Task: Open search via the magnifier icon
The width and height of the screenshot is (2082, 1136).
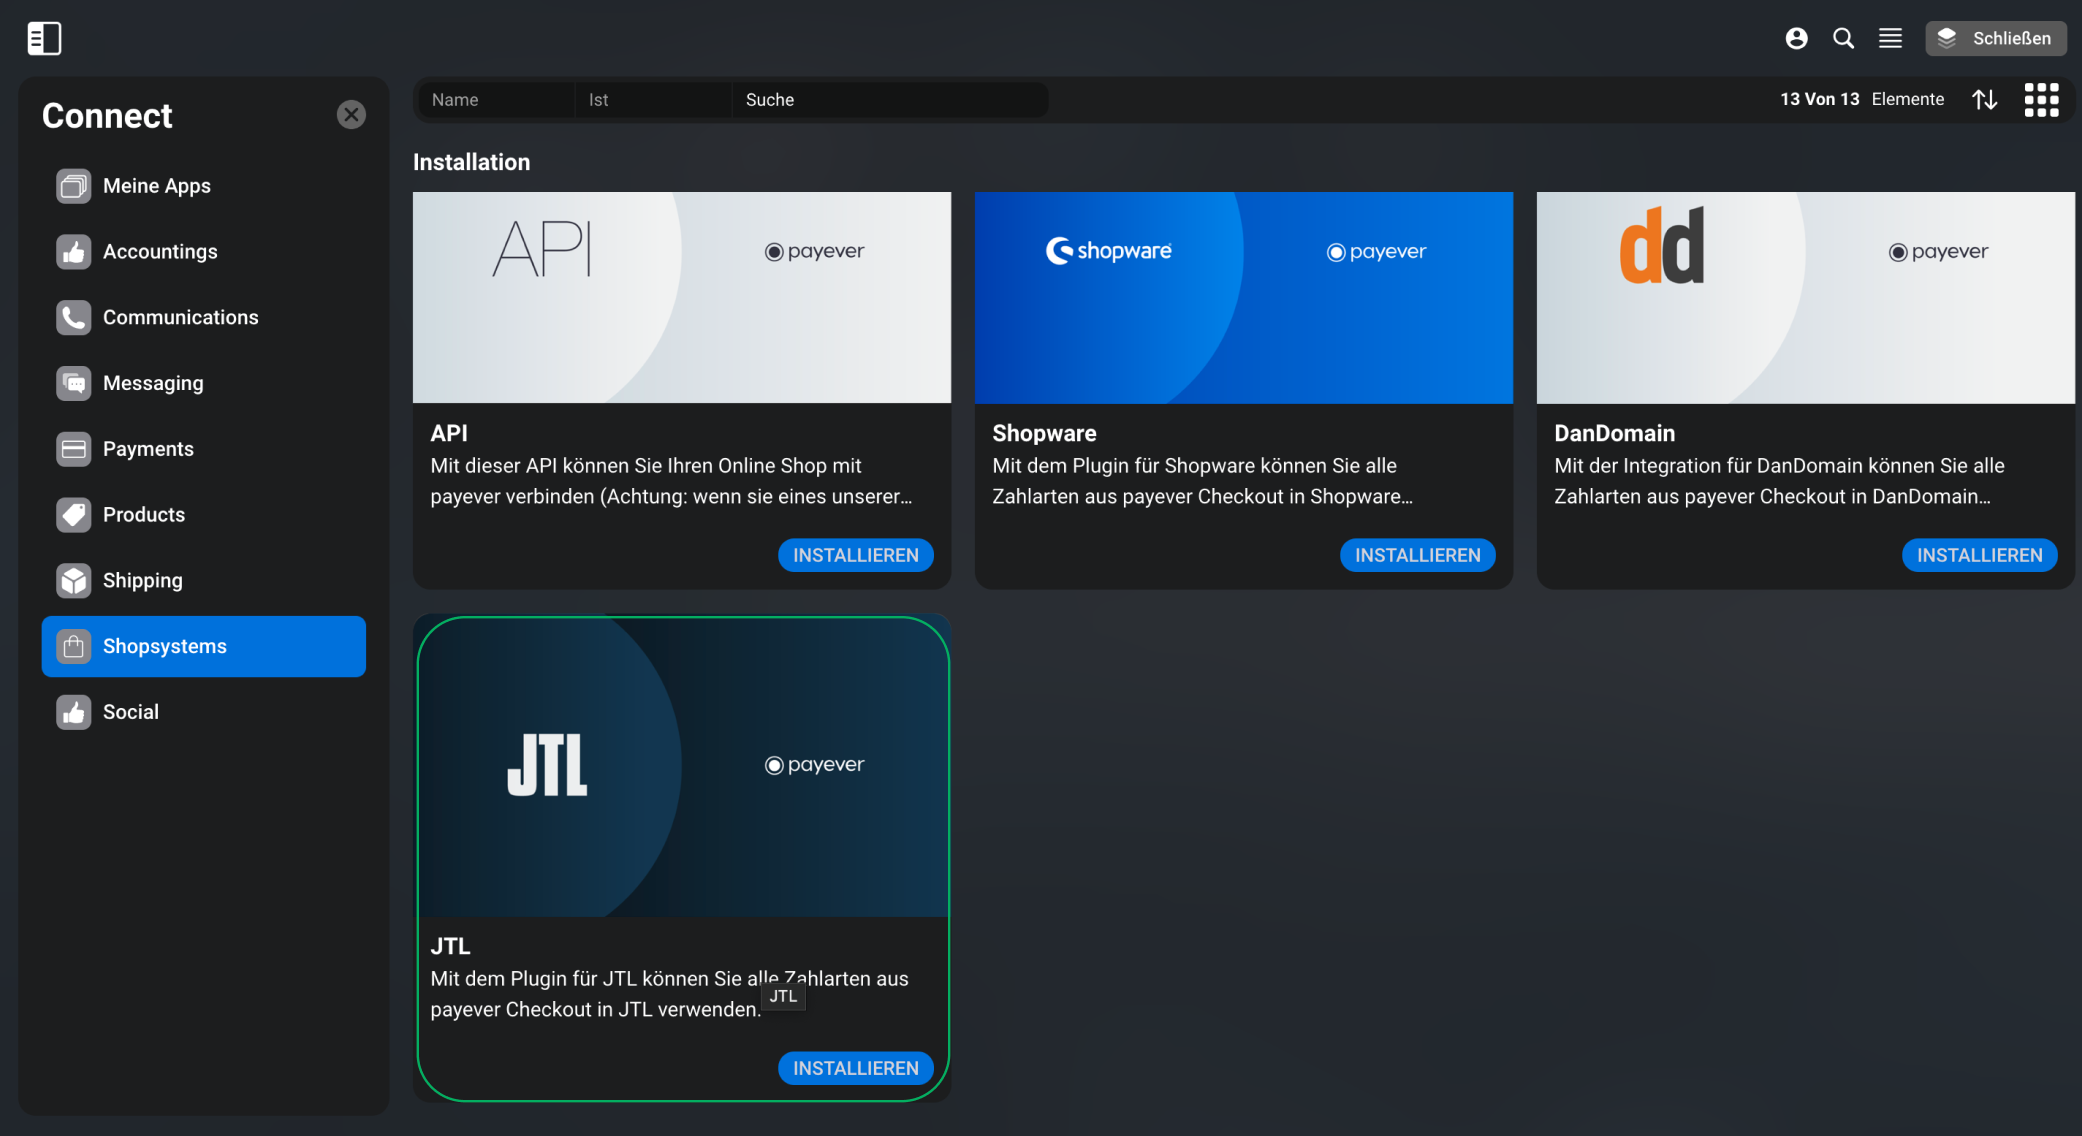Action: [1843, 38]
